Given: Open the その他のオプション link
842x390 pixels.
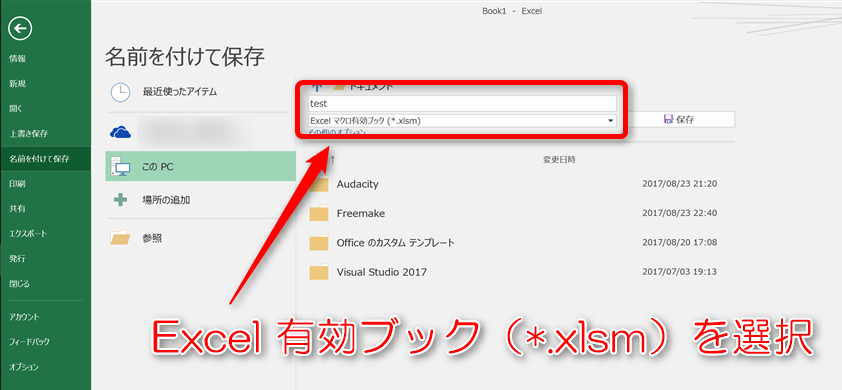Looking at the screenshot, I should pyautogui.click(x=338, y=132).
